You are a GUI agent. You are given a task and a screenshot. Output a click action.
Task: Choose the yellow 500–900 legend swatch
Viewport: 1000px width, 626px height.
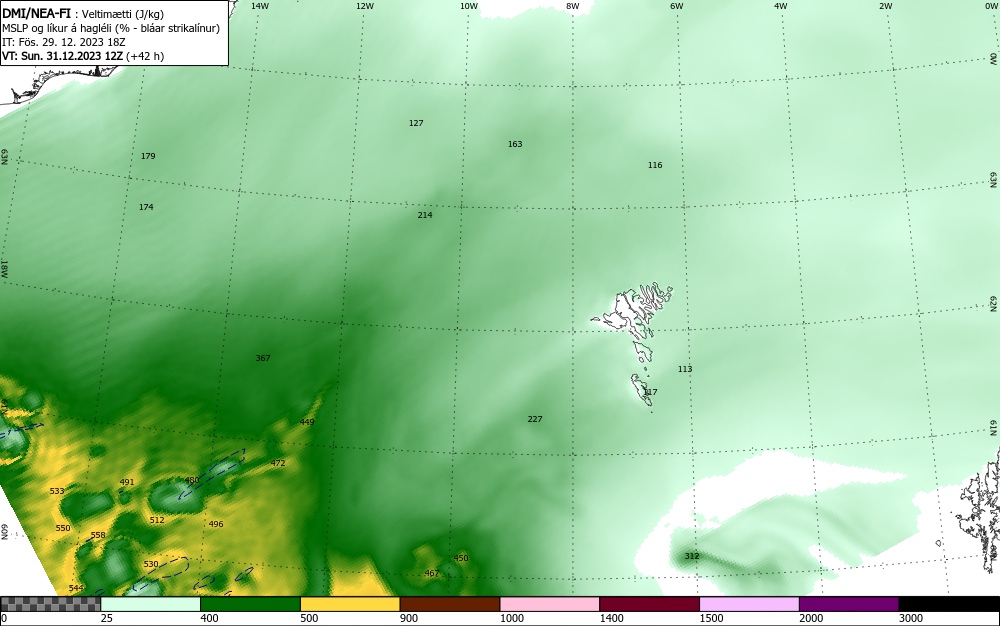coord(350,604)
